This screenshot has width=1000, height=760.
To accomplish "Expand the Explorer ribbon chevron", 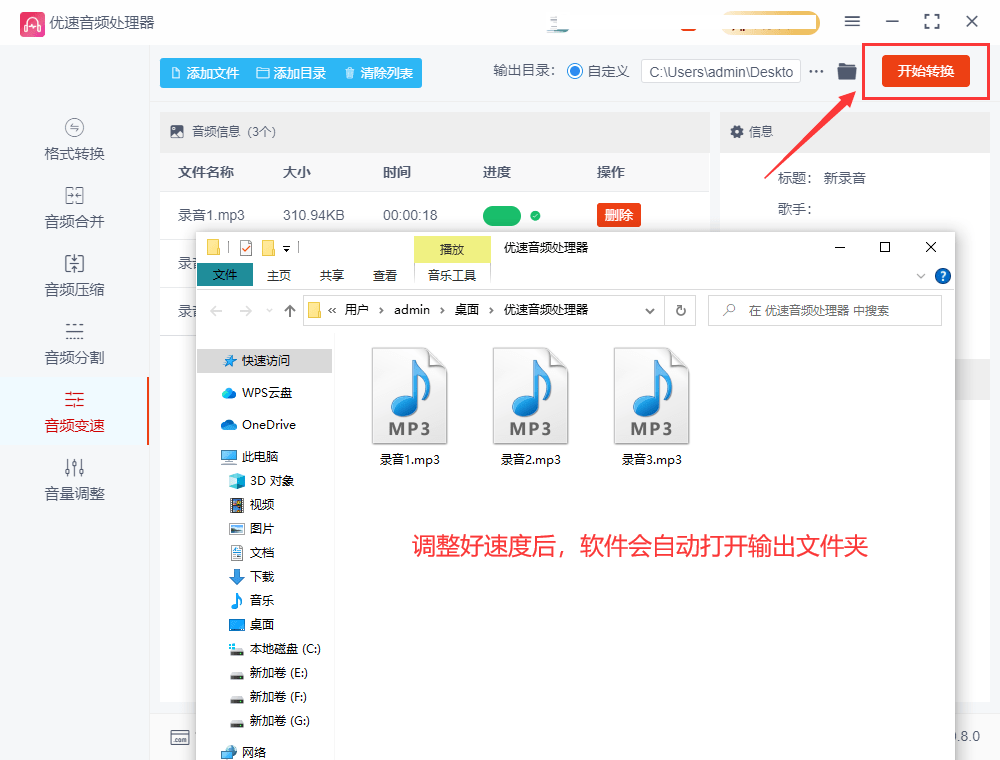I will coord(920,276).
